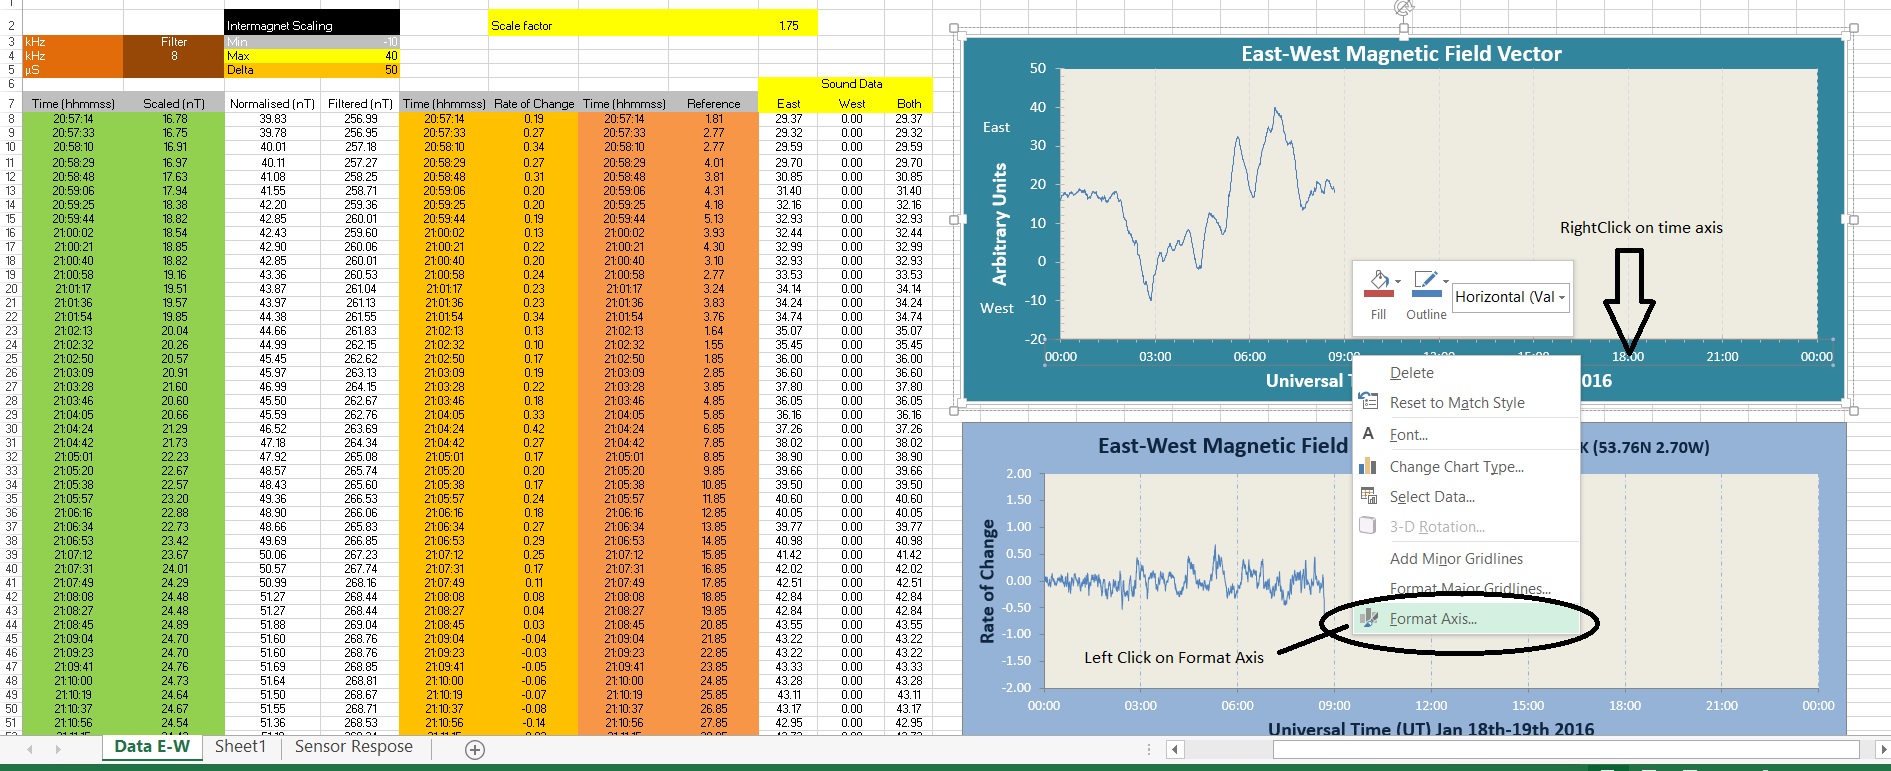Click the Fill paint bucket icon
This screenshot has height=771, width=1891.
(1378, 283)
